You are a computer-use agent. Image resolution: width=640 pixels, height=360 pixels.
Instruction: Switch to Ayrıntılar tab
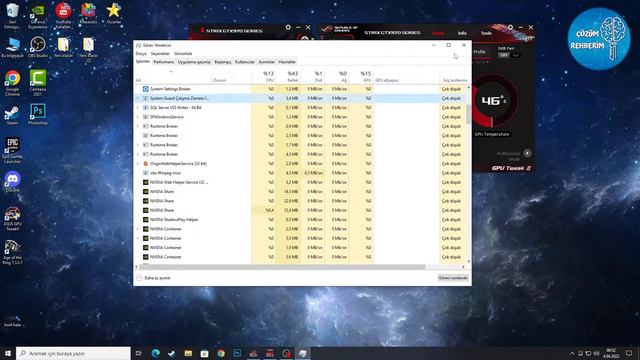tap(267, 62)
